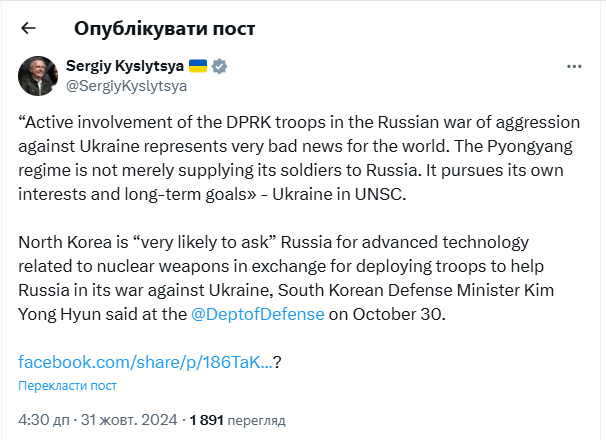Screen dimensions: 606x440
Task: Open the three-dot more options menu
Action: (574, 67)
